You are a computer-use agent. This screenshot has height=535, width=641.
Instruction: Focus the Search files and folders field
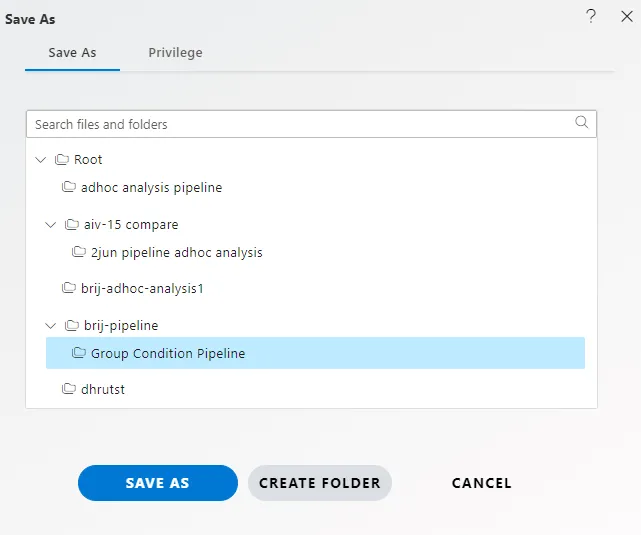coord(311,124)
